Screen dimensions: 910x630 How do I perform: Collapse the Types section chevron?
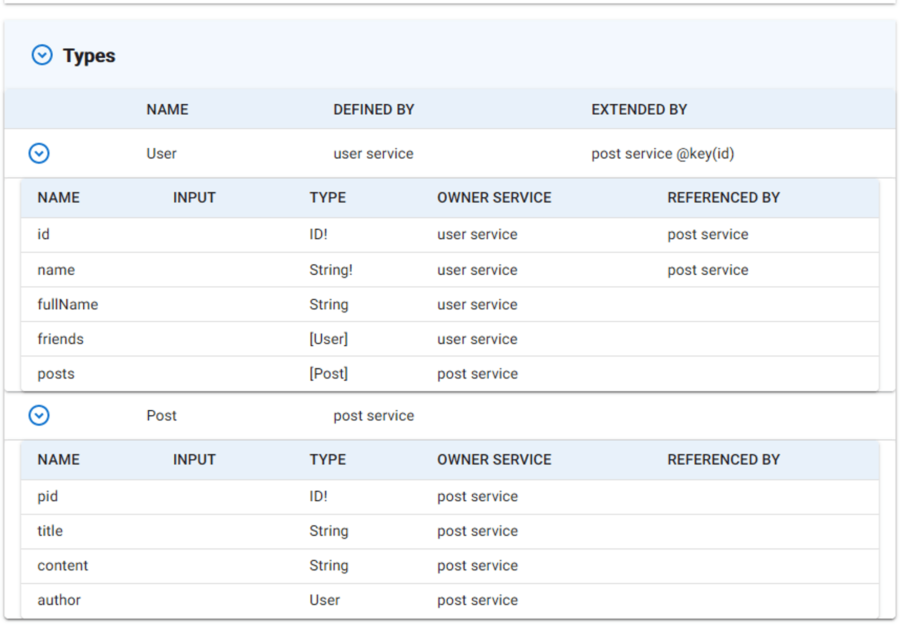pyautogui.click(x=42, y=55)
